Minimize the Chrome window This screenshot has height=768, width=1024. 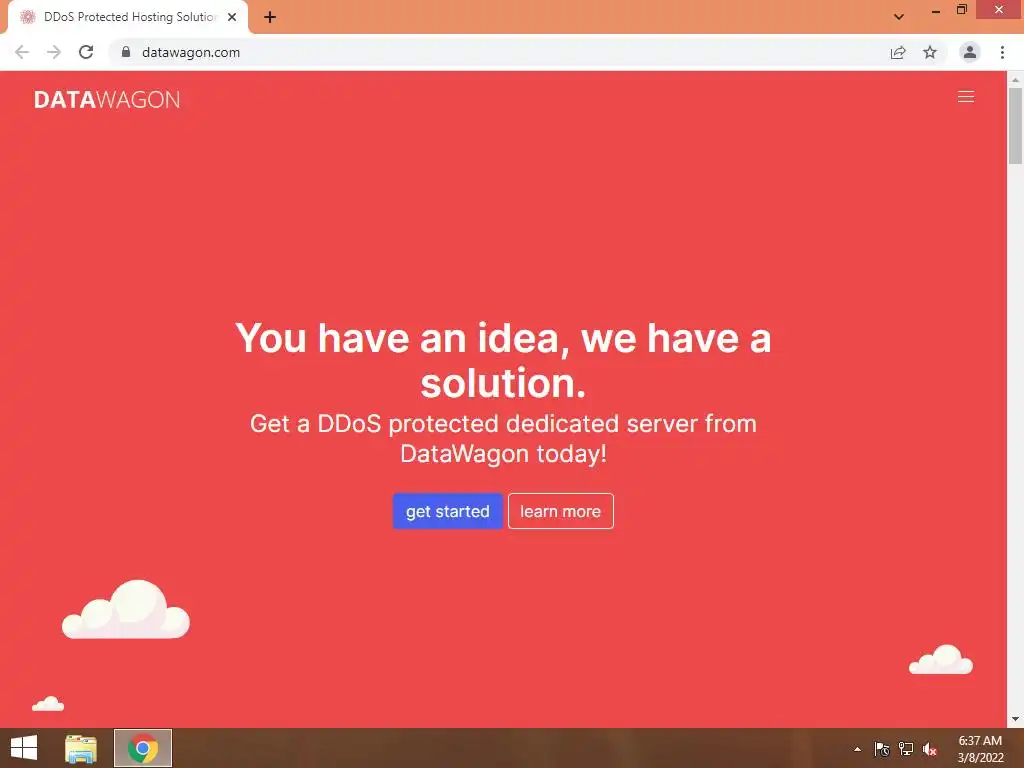pos(935,10)
